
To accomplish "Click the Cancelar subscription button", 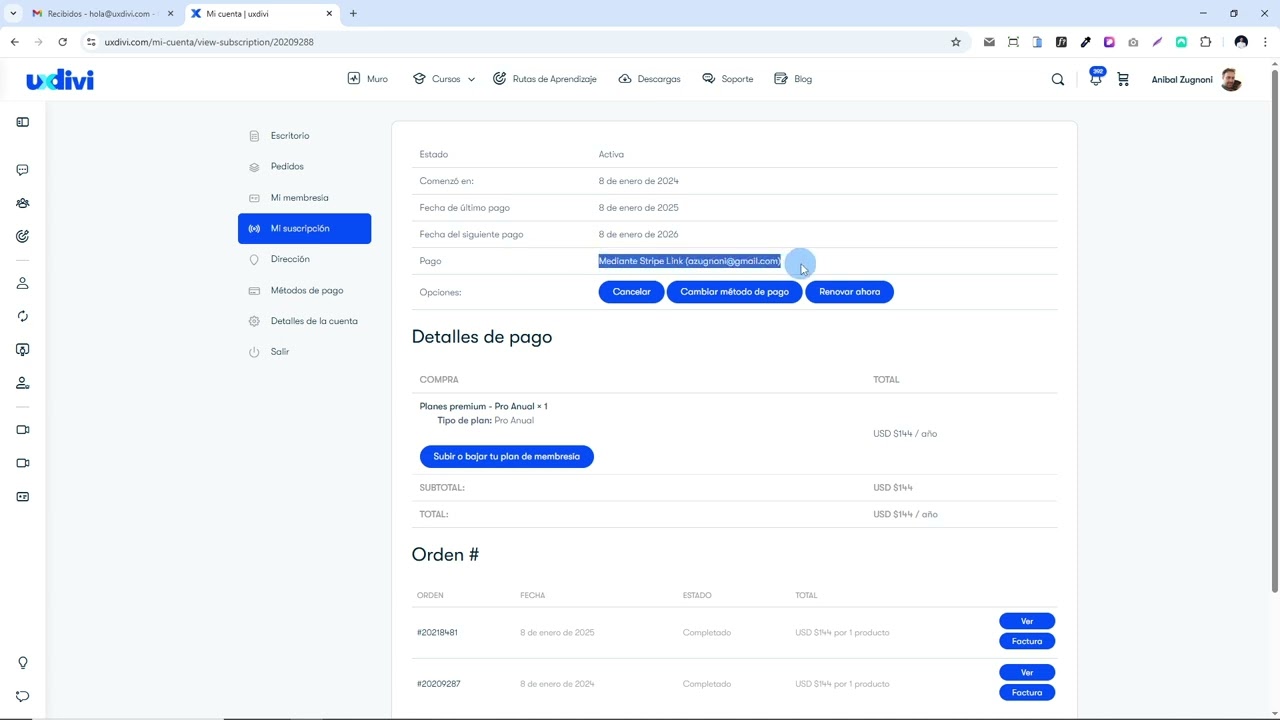I will (631, 292).
